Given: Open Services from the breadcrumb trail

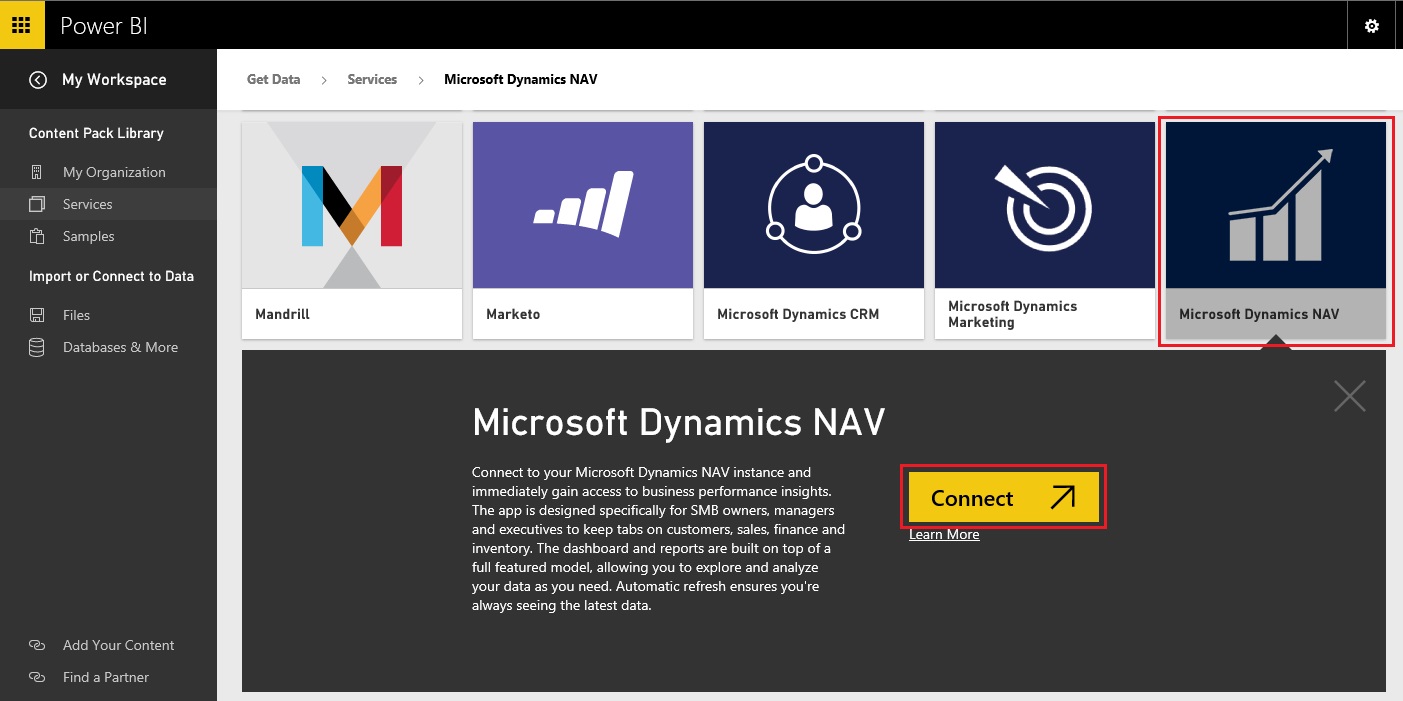Looking at the screenshot, I should [x=371, y=79].
